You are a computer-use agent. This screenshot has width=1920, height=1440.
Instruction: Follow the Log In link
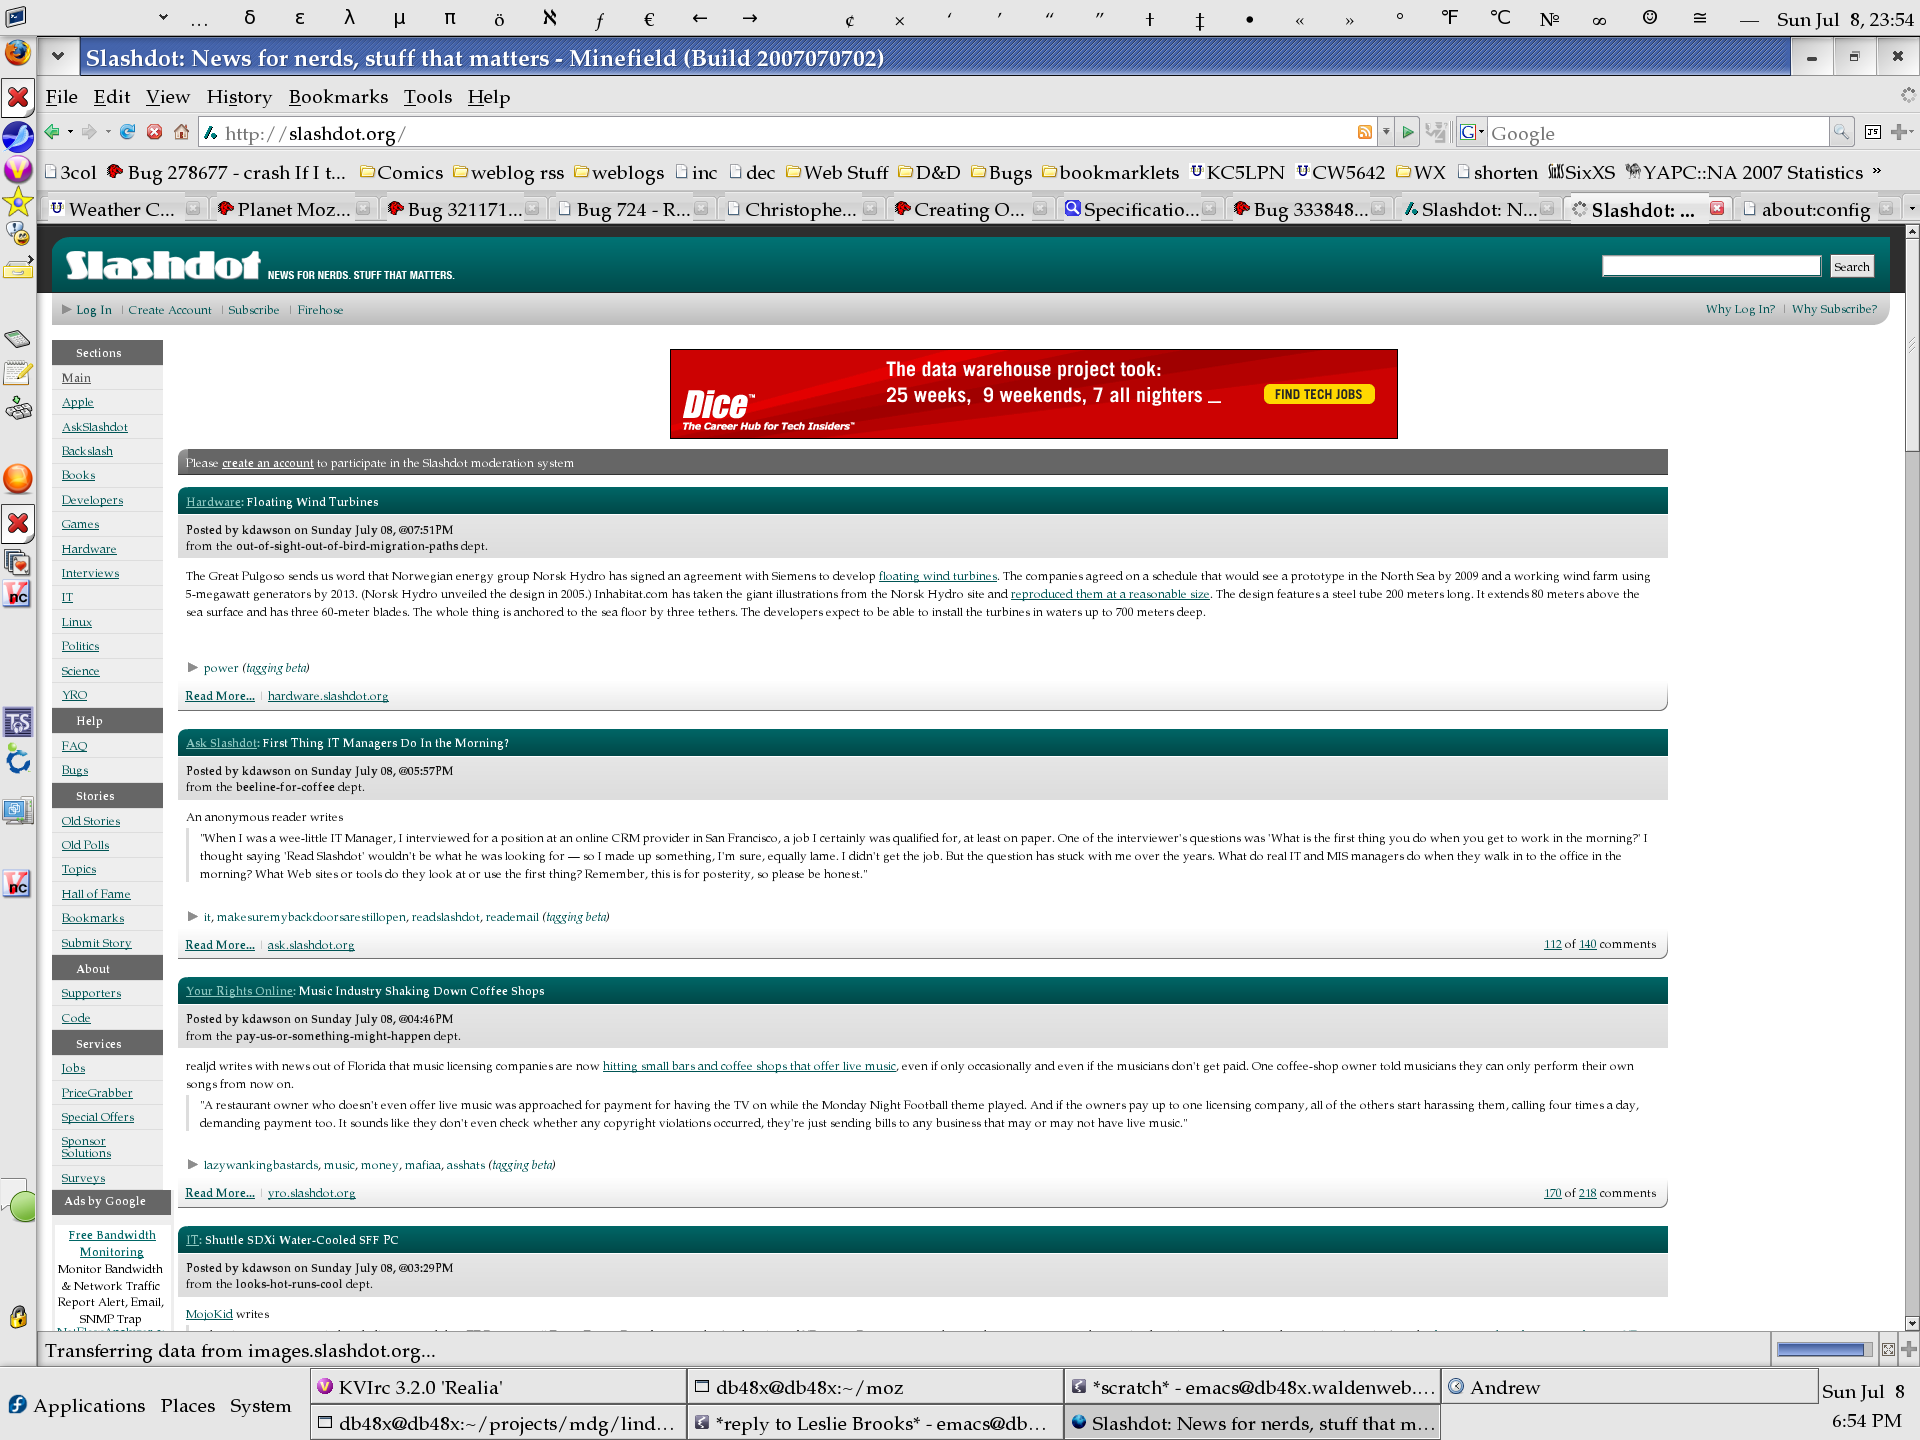pos(94,310)
